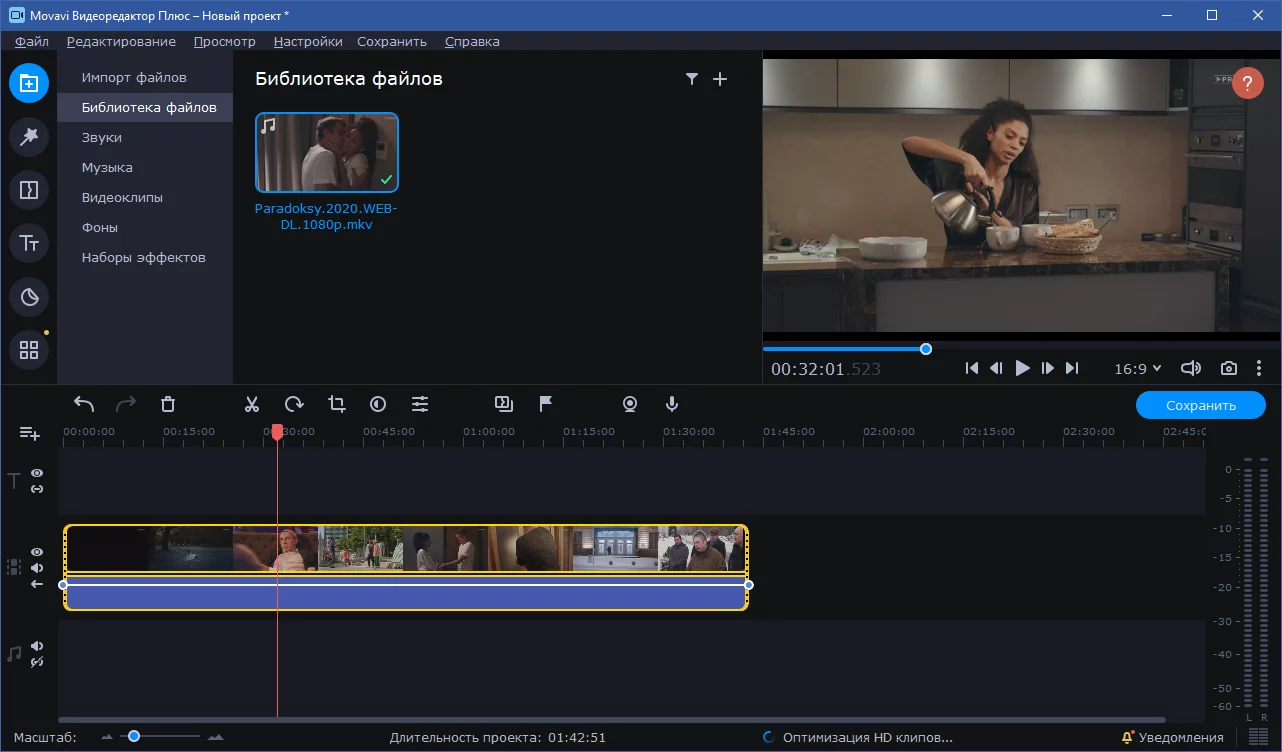The image size is (1282, 752).
Task: Toggle title track link icon
Action: click(37, 489)
